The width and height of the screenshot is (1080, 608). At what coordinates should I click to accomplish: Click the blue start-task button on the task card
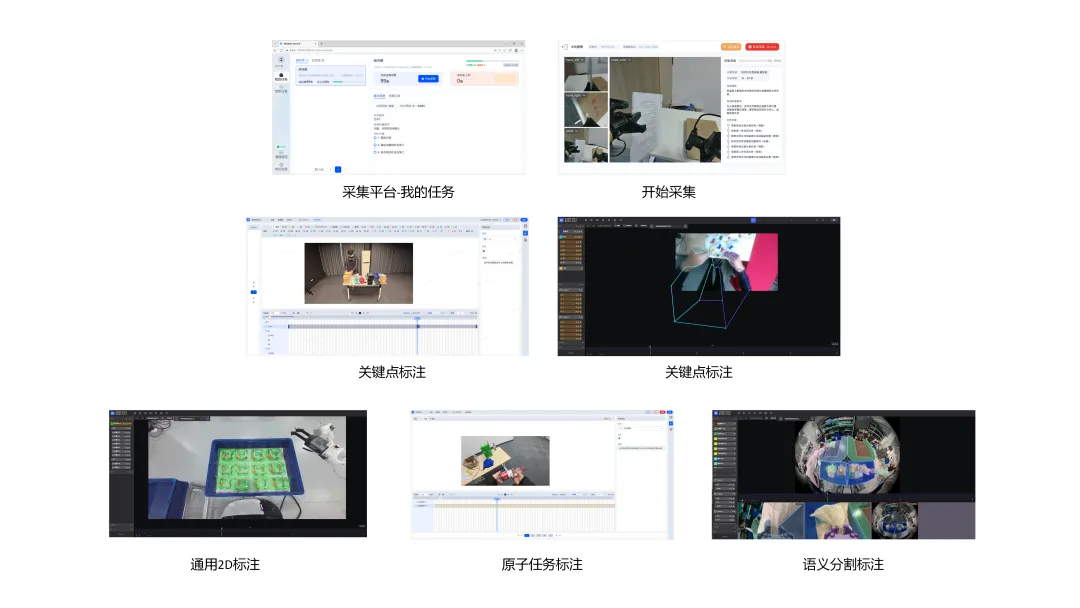(428, 79)
